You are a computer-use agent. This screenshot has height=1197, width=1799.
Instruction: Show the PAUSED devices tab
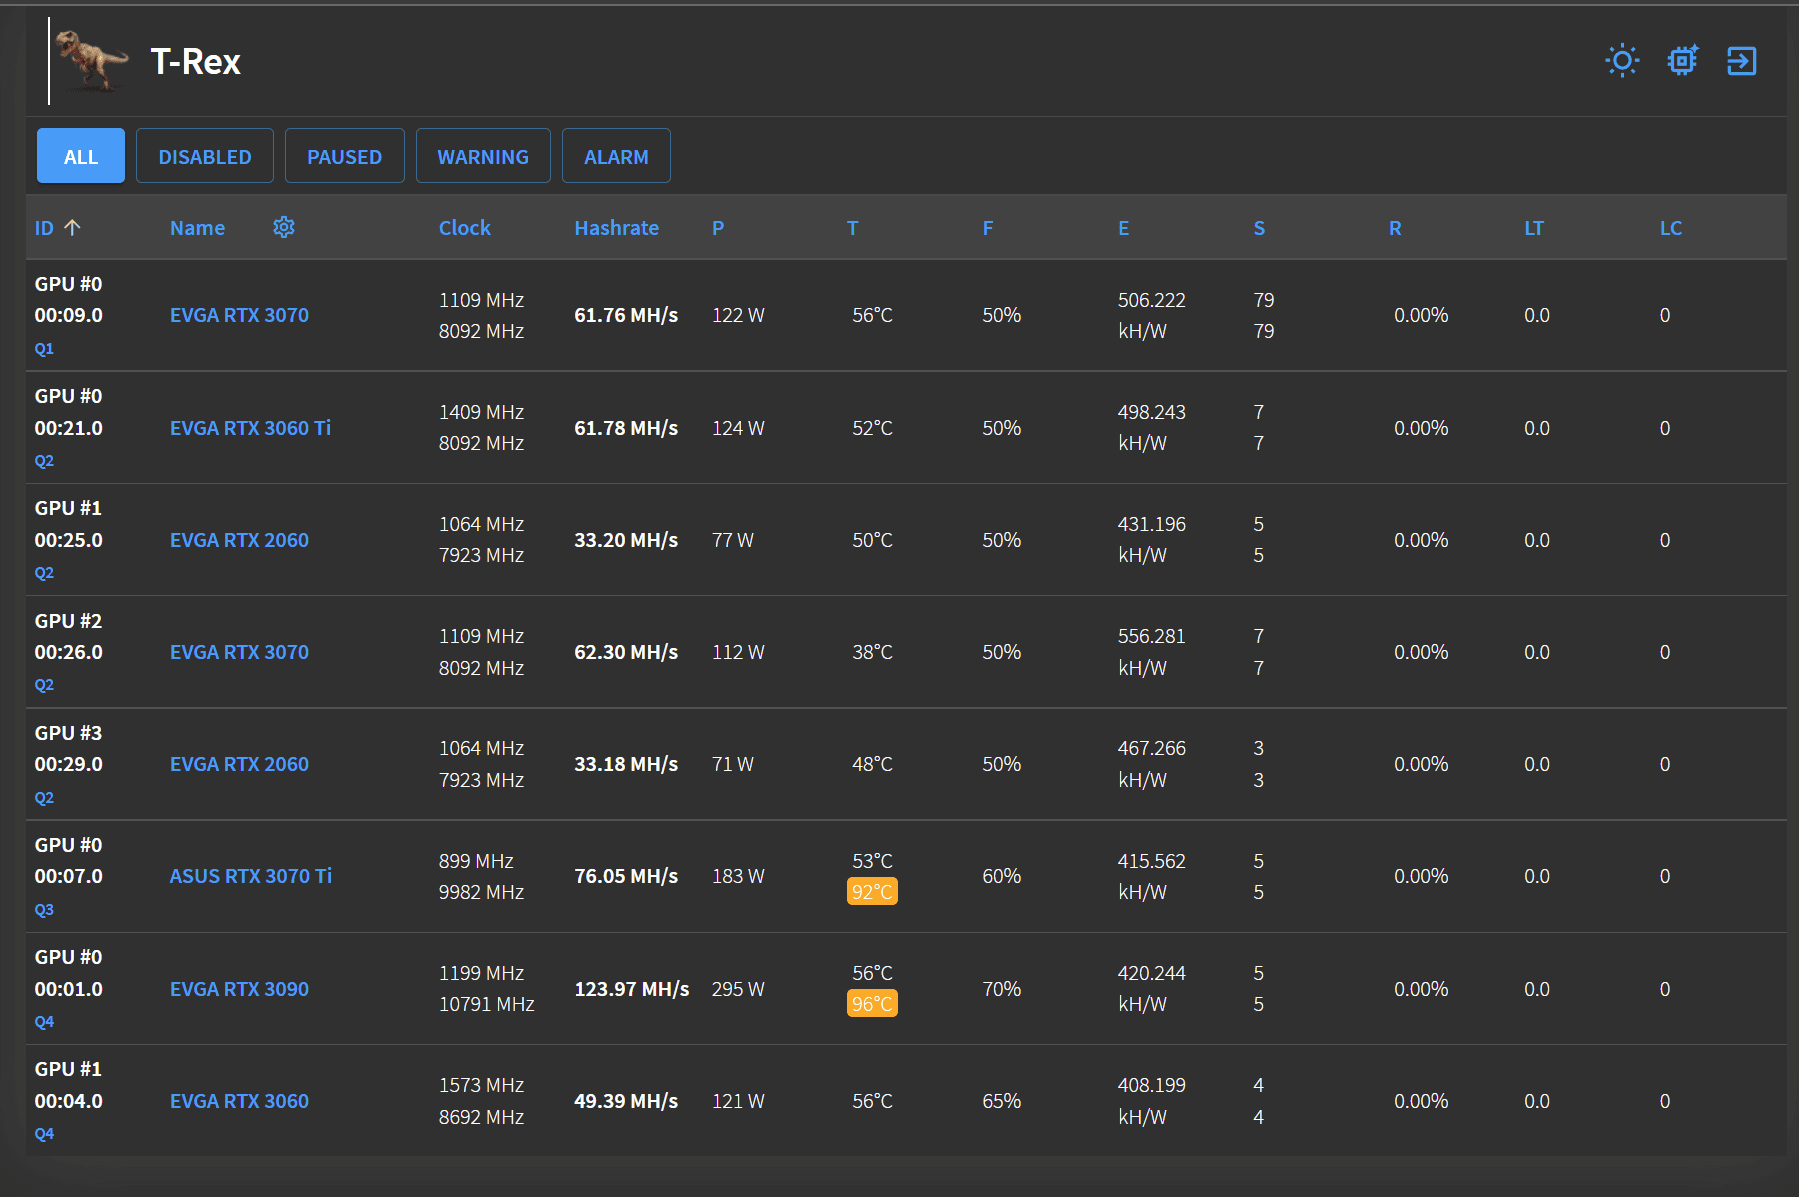tap(345, 156)
